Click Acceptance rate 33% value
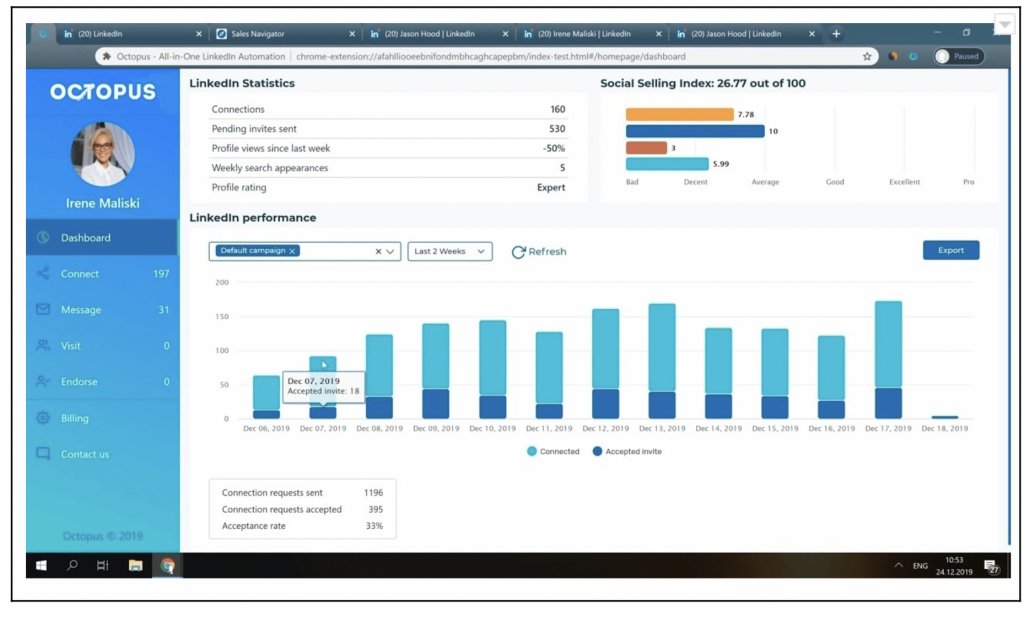The image size is (1024, 617). coord(374,526)
